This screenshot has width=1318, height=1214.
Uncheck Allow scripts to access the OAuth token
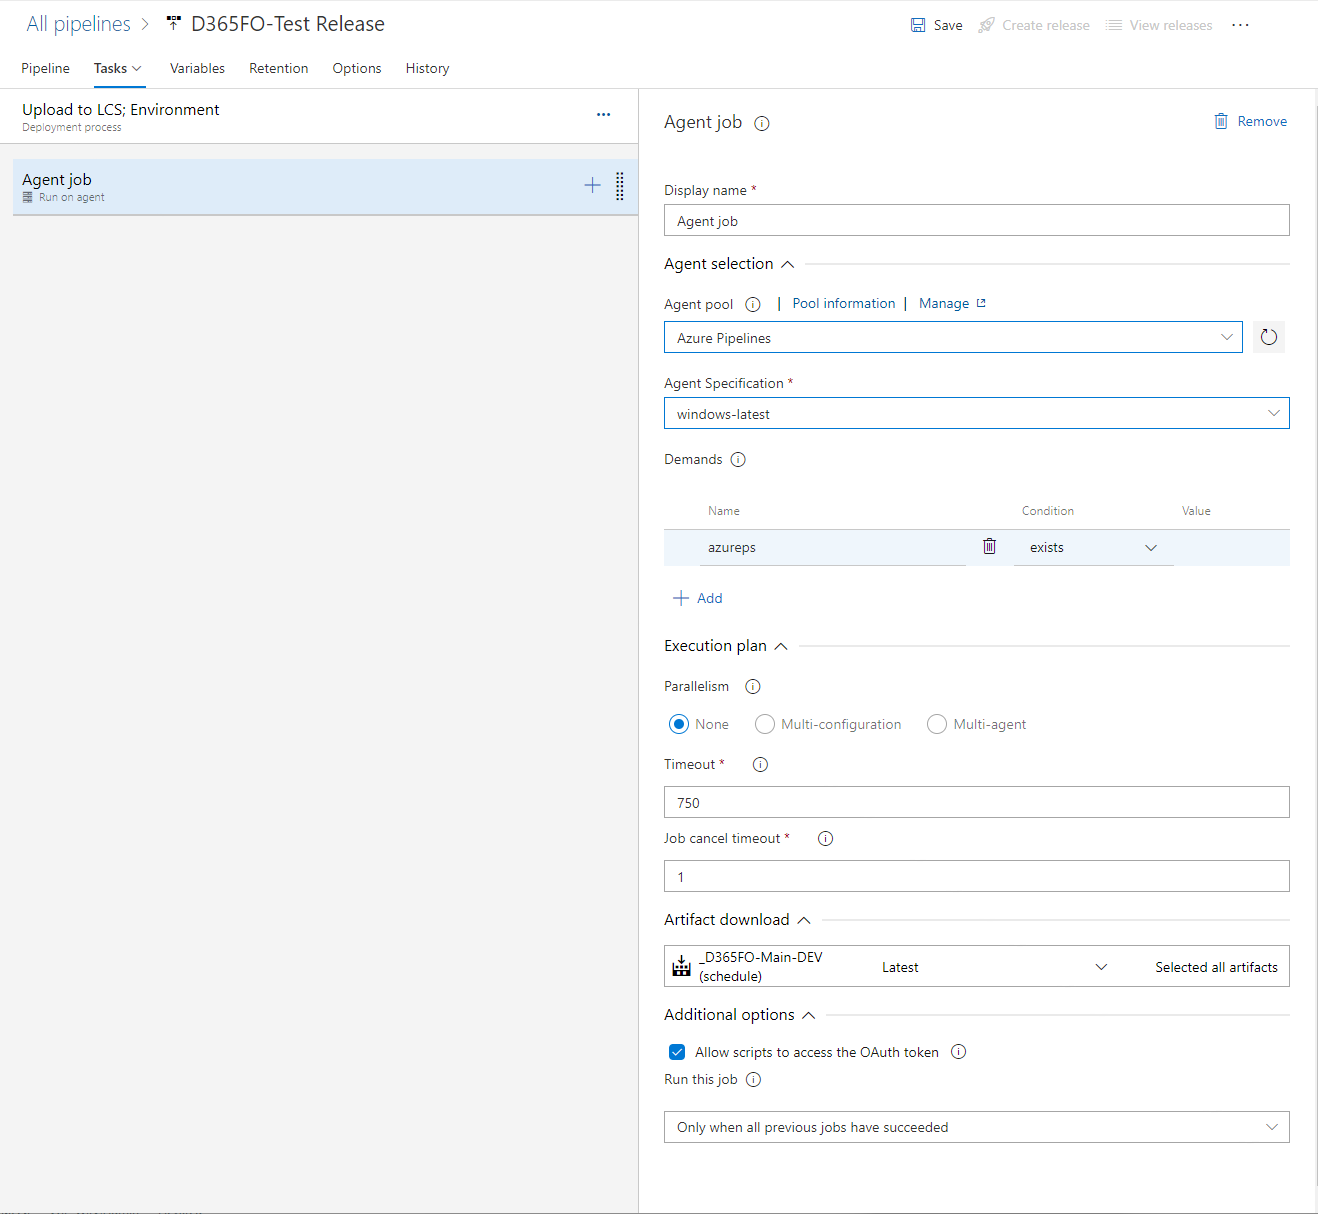[677, 1052]
